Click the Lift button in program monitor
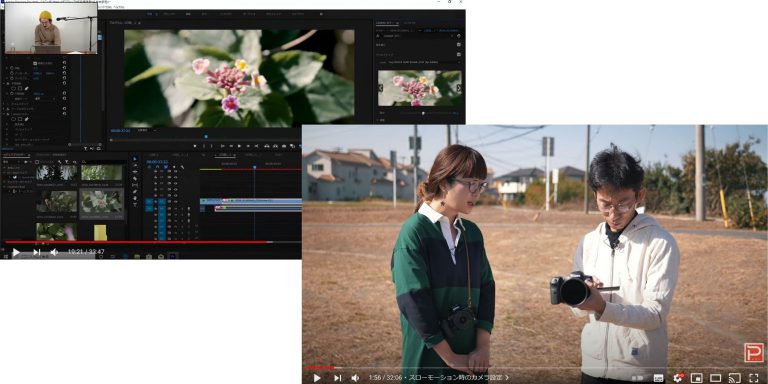This screenshot has height=384, width=768. 266,146
